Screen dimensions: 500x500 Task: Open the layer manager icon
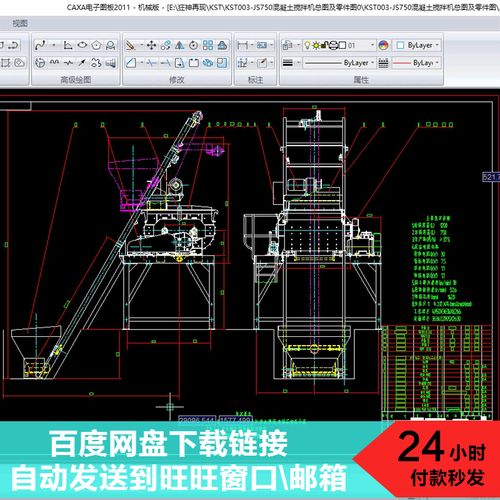(288, 45)
